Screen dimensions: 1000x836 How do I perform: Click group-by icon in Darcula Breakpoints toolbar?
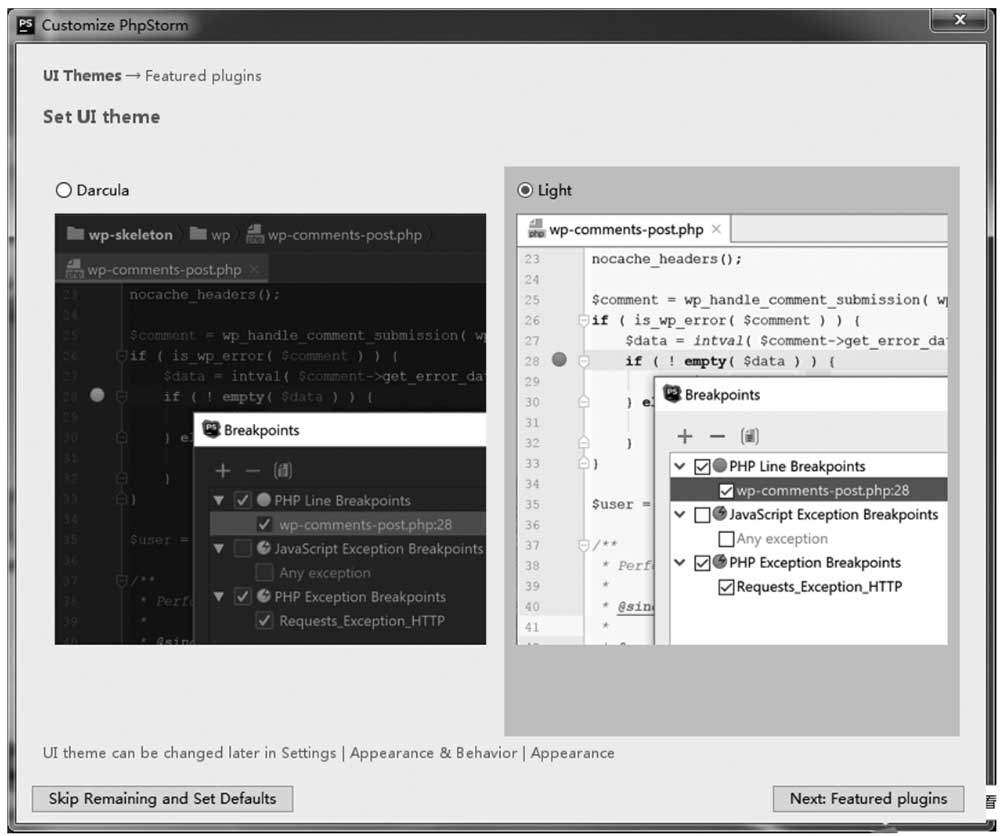pos(283,471)
